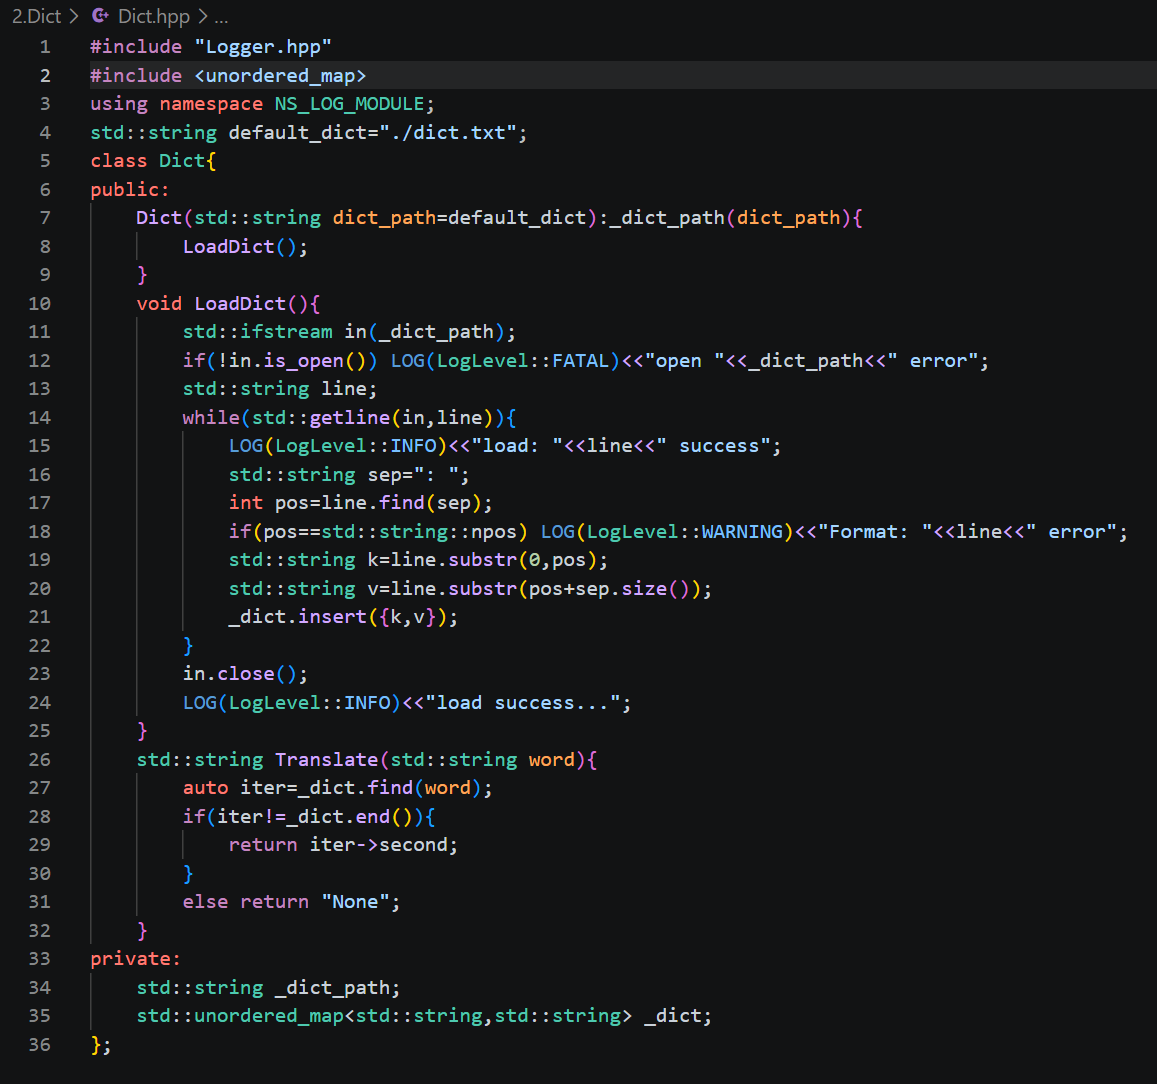Click class name Dict on line 5

[x=182, y=161]
